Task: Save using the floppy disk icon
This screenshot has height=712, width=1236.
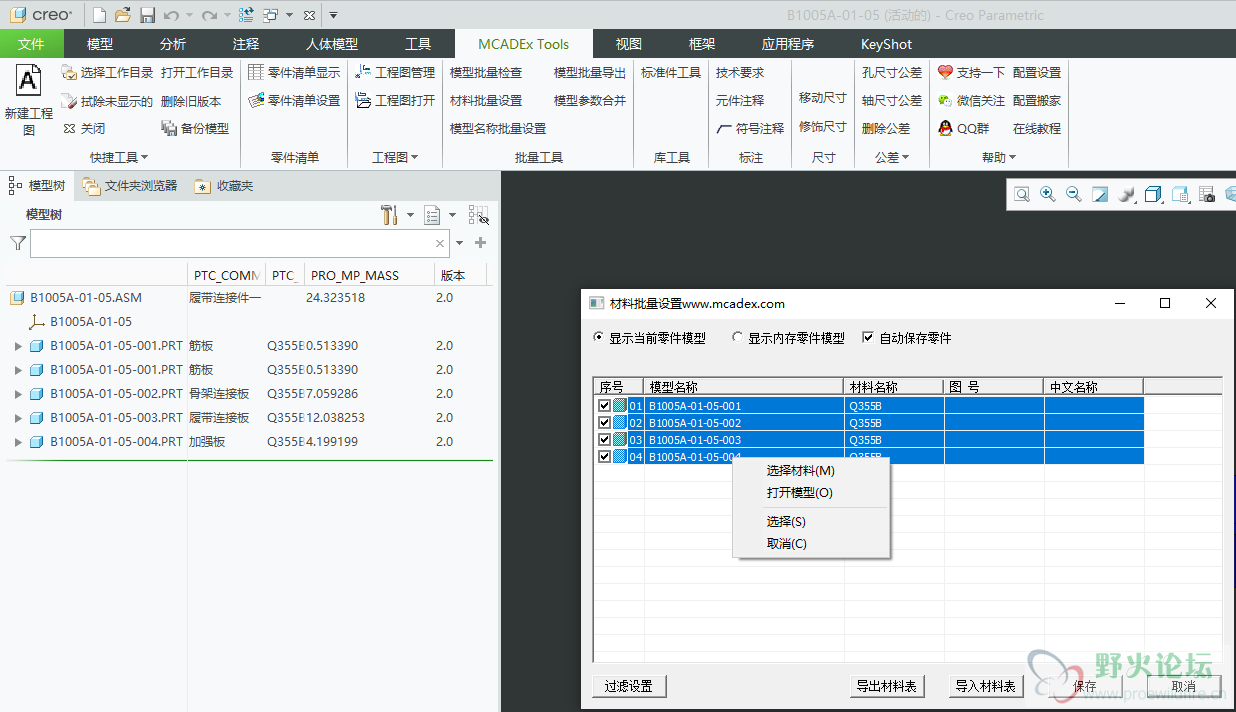Action: coord(147,15)
